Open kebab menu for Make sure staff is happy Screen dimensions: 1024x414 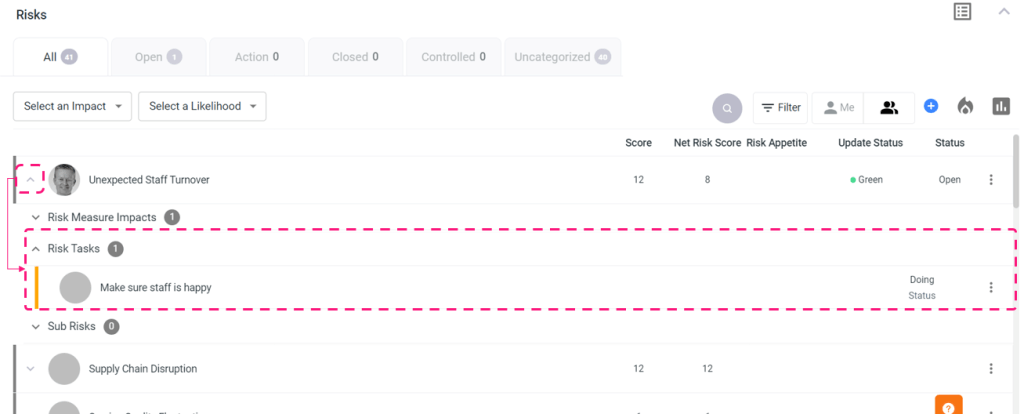pos(991,288)
